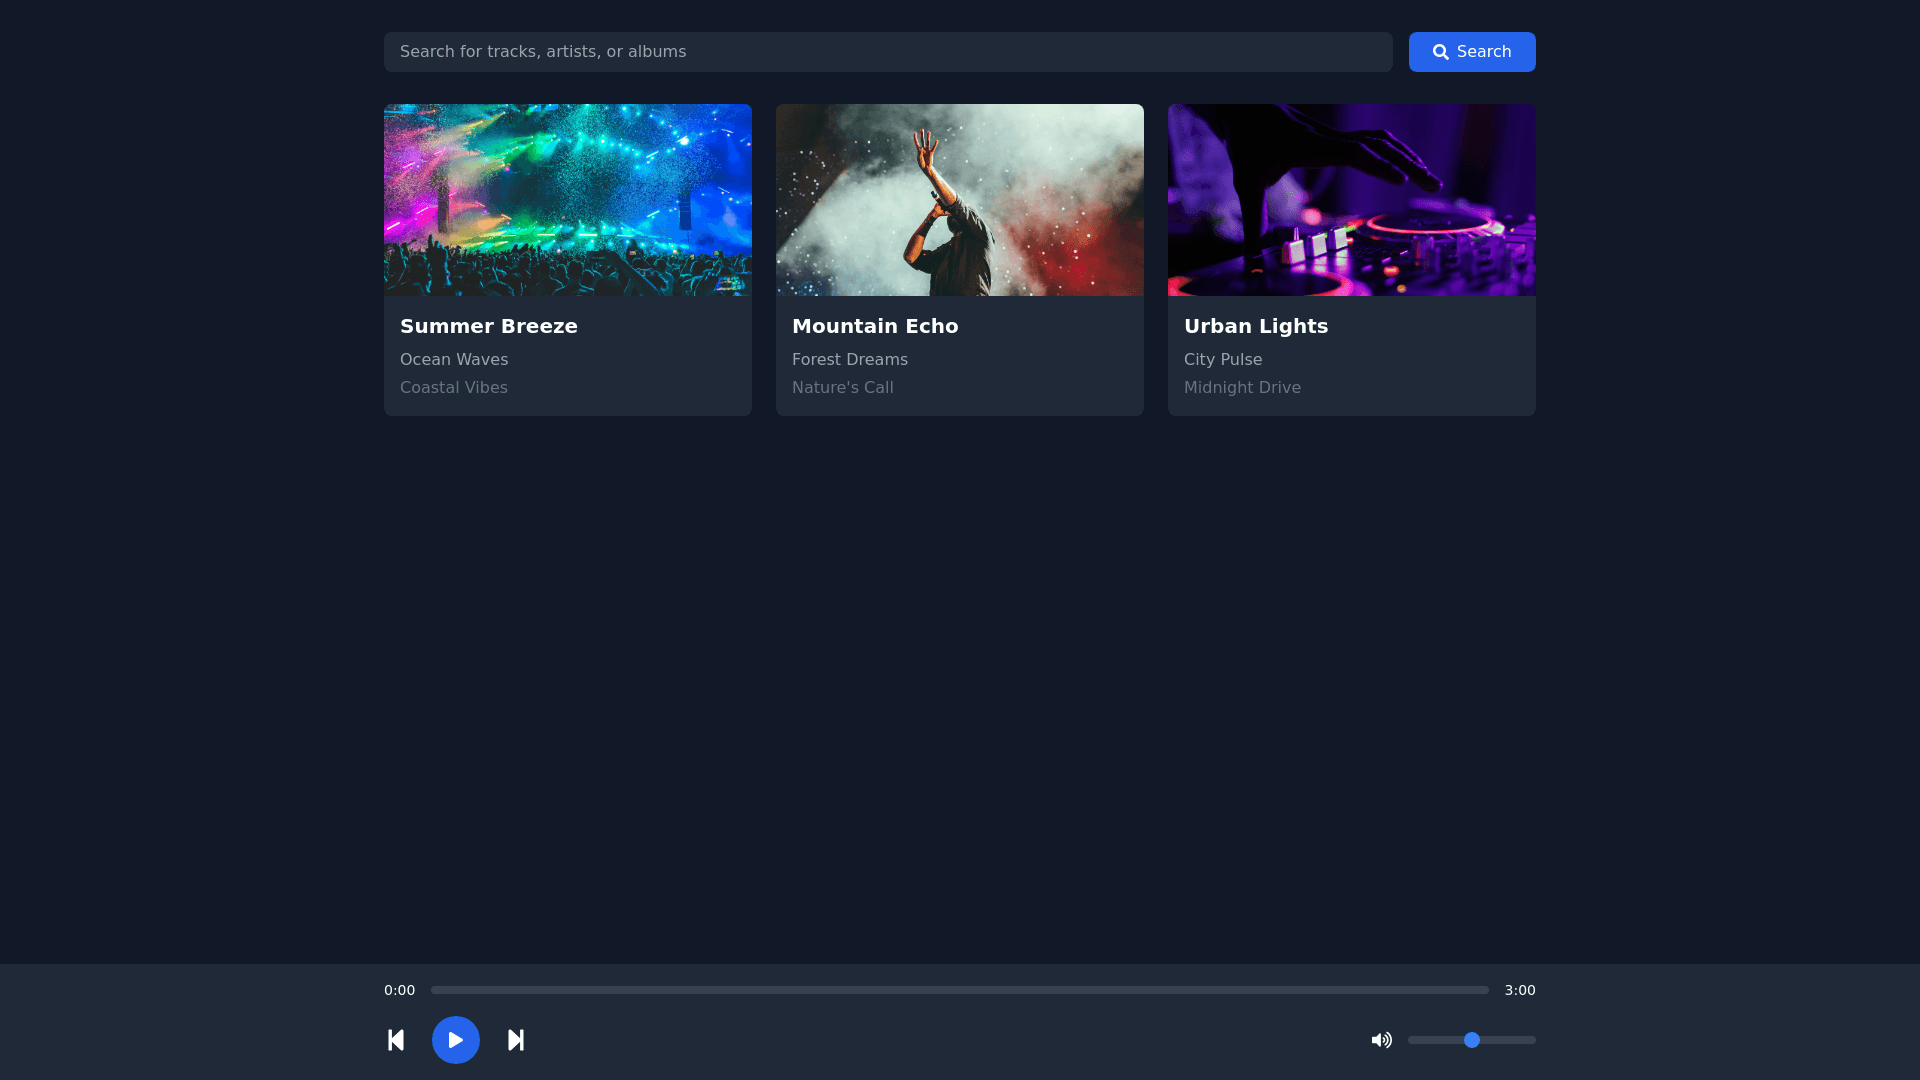
Task: Seek on the playback progress bar
Action: (960, 990)
